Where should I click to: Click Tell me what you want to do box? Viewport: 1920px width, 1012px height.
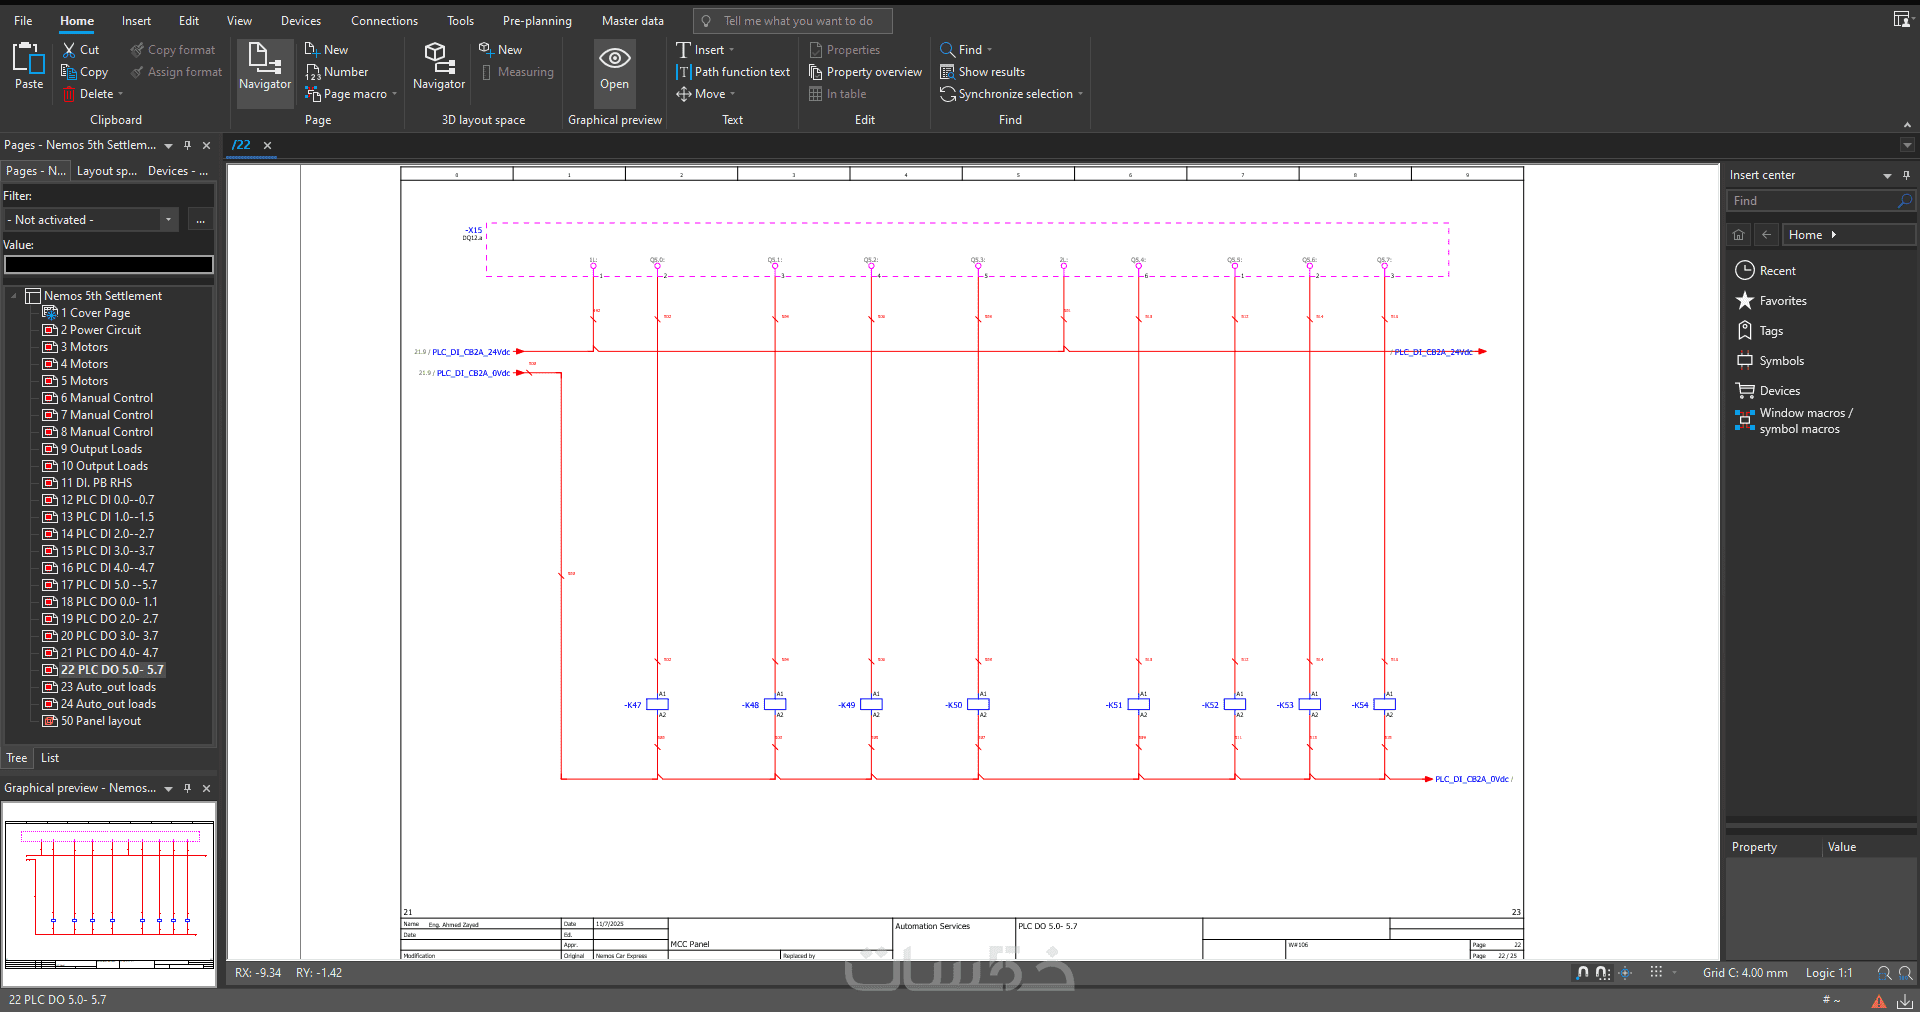792,21
